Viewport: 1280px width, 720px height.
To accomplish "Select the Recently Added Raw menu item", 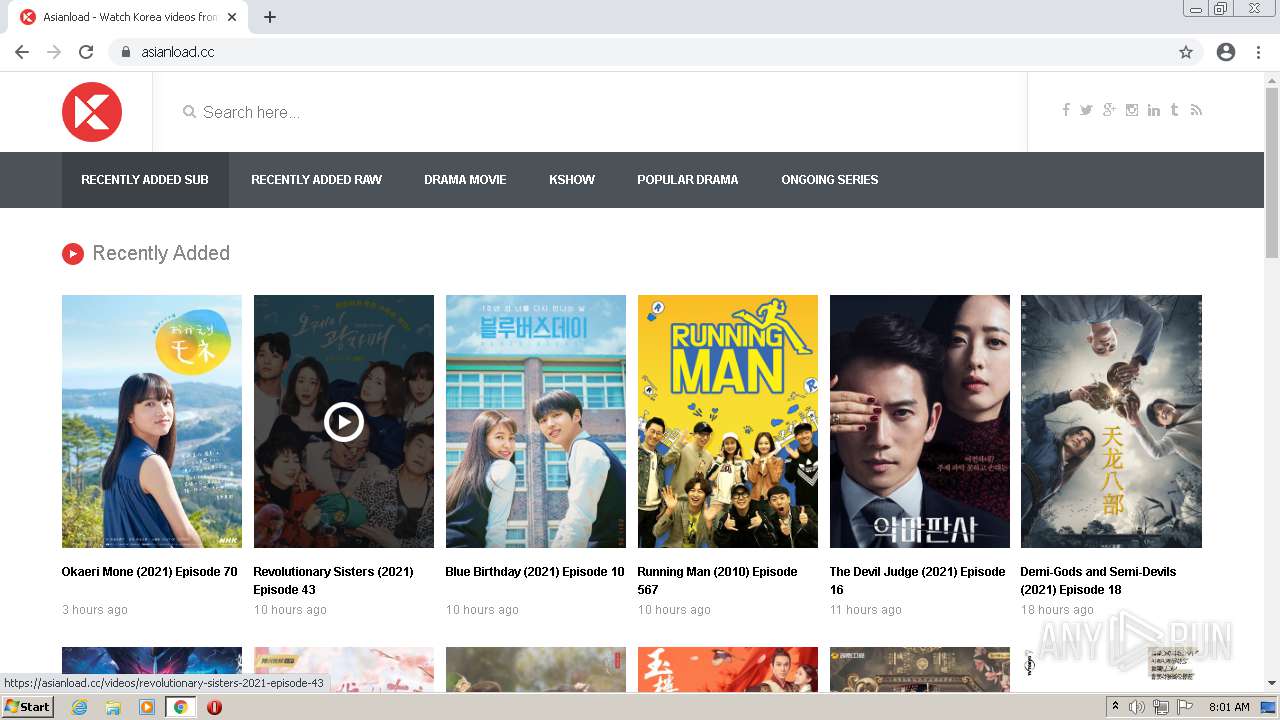I will pos(316,180).
